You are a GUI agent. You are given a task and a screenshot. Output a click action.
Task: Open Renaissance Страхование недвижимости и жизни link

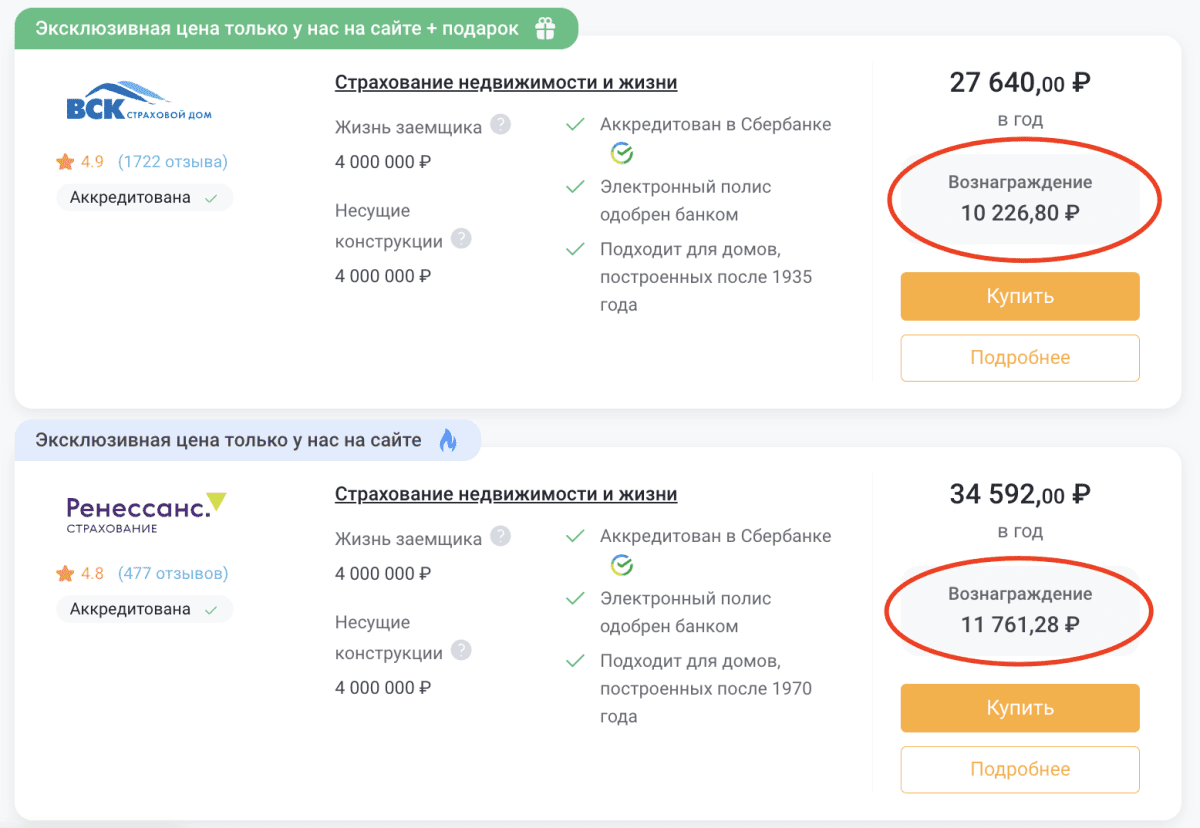[506, 494]
